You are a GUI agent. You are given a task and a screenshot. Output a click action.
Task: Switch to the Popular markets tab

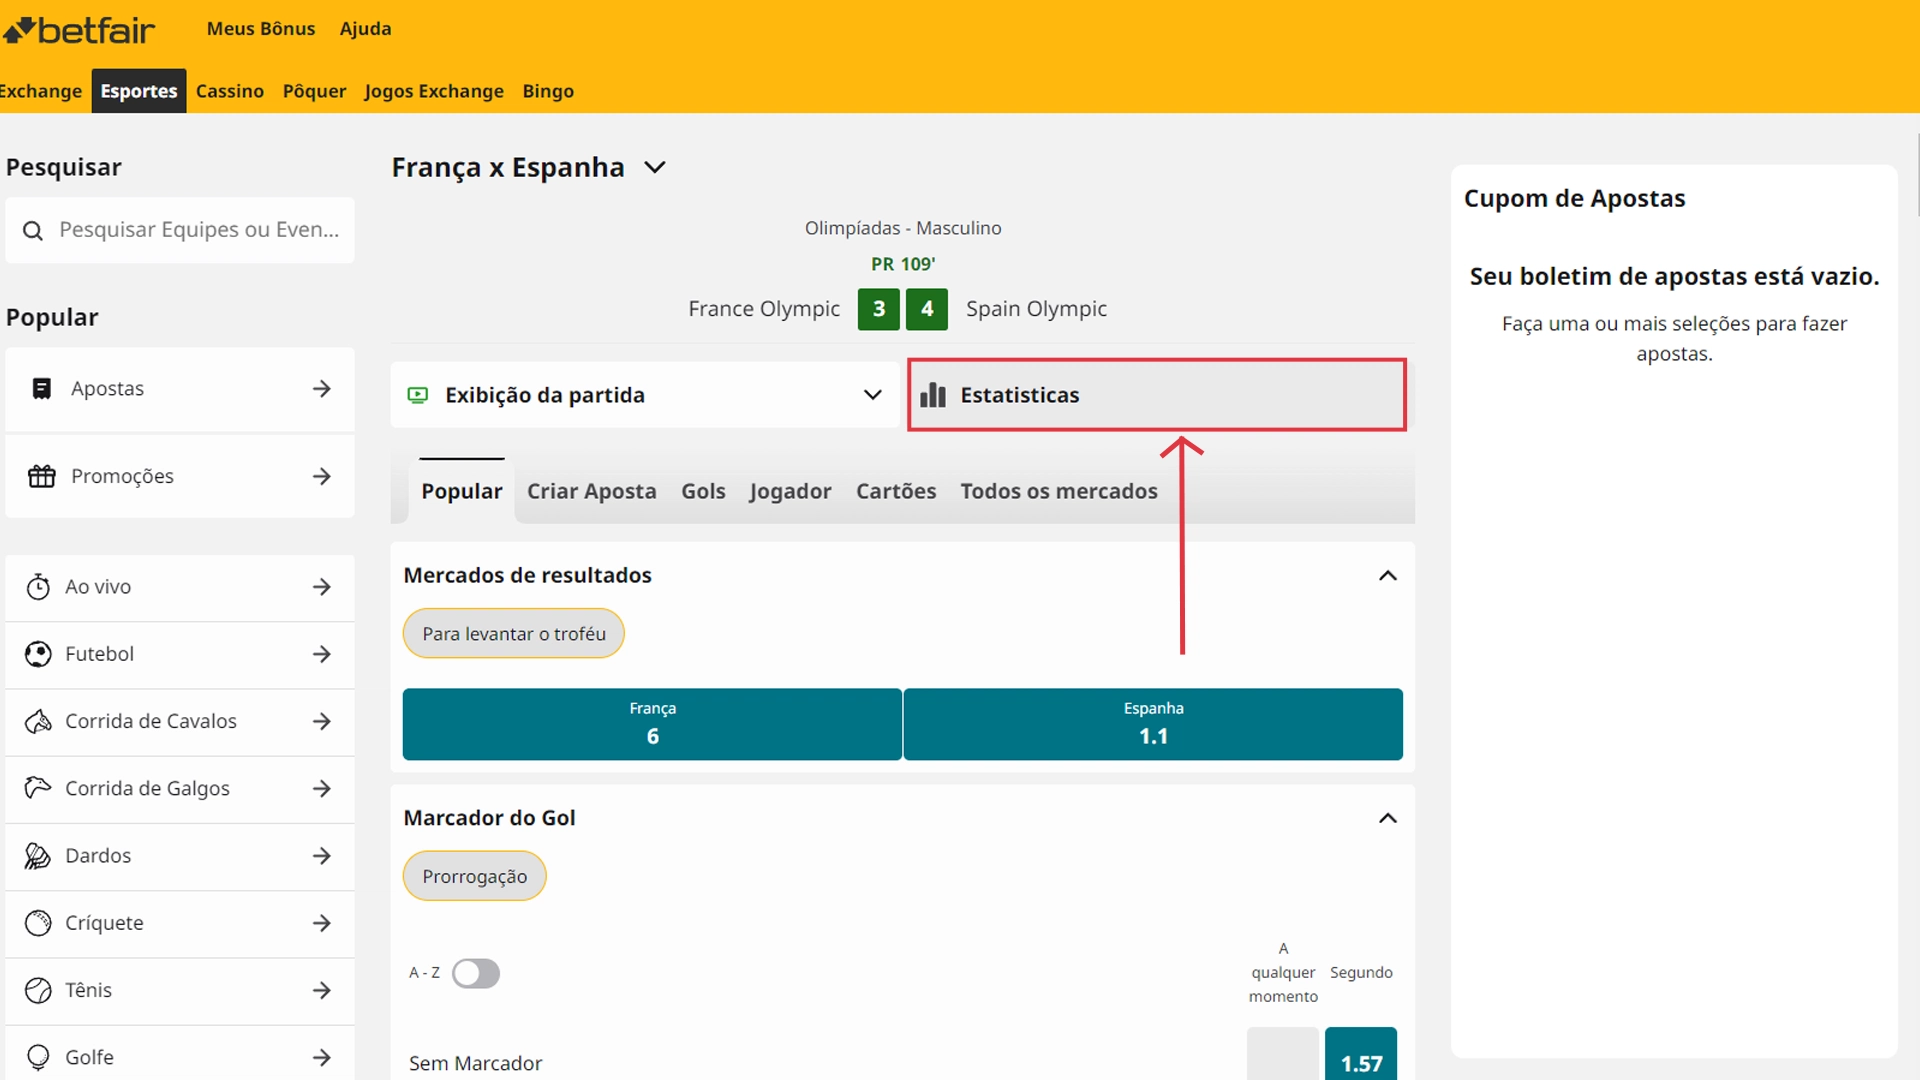(461, 491)
